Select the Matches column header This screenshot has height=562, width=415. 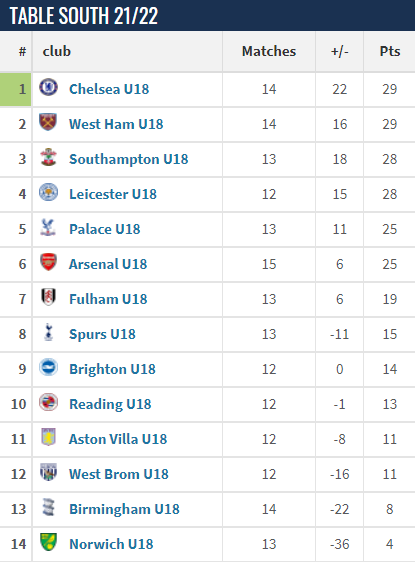(269, 51)
